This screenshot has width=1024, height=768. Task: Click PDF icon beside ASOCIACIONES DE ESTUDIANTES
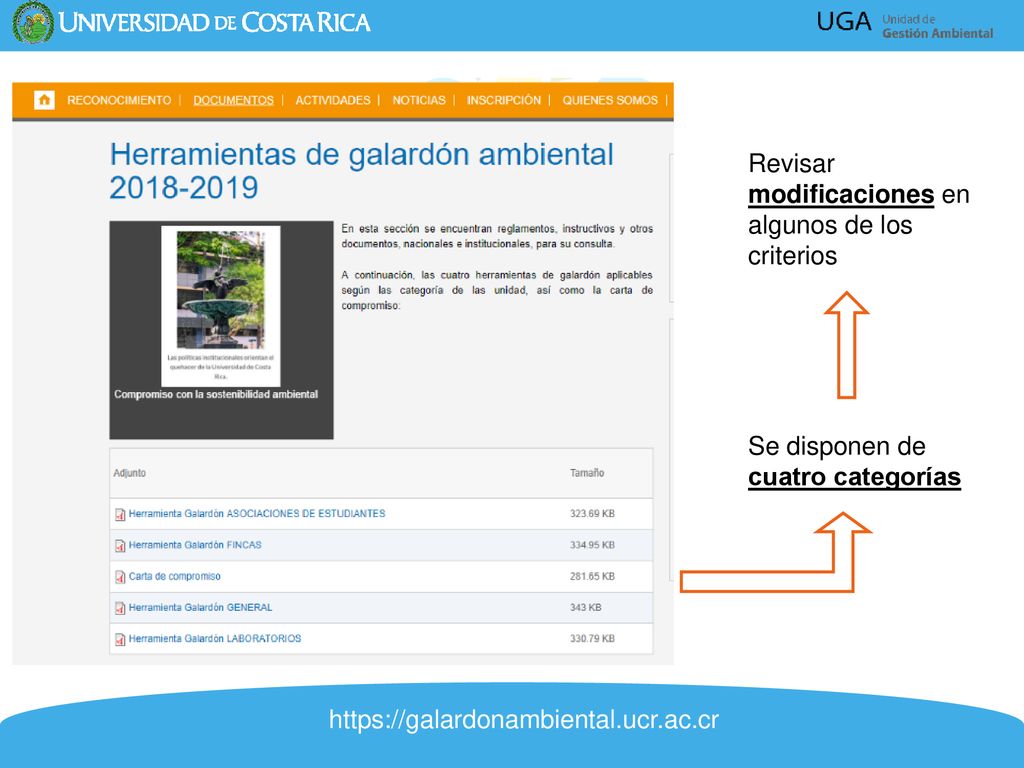pyautogui.click(x=120, y=515)
